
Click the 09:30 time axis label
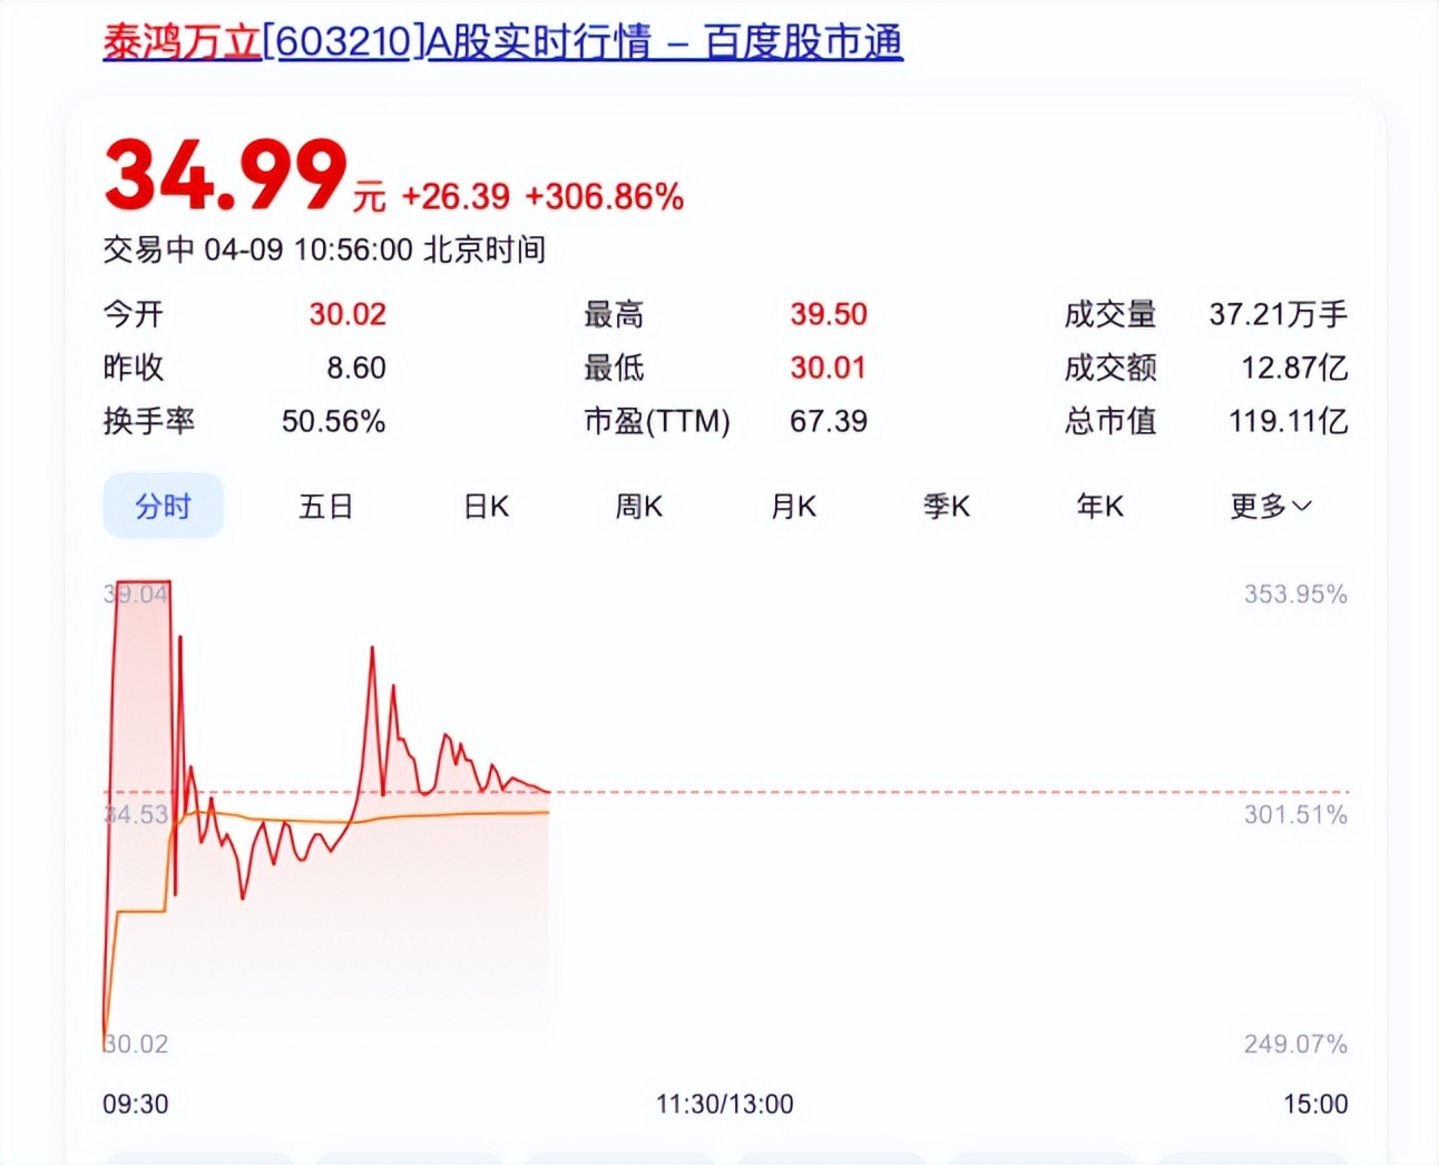click(x=135, y=1104)
